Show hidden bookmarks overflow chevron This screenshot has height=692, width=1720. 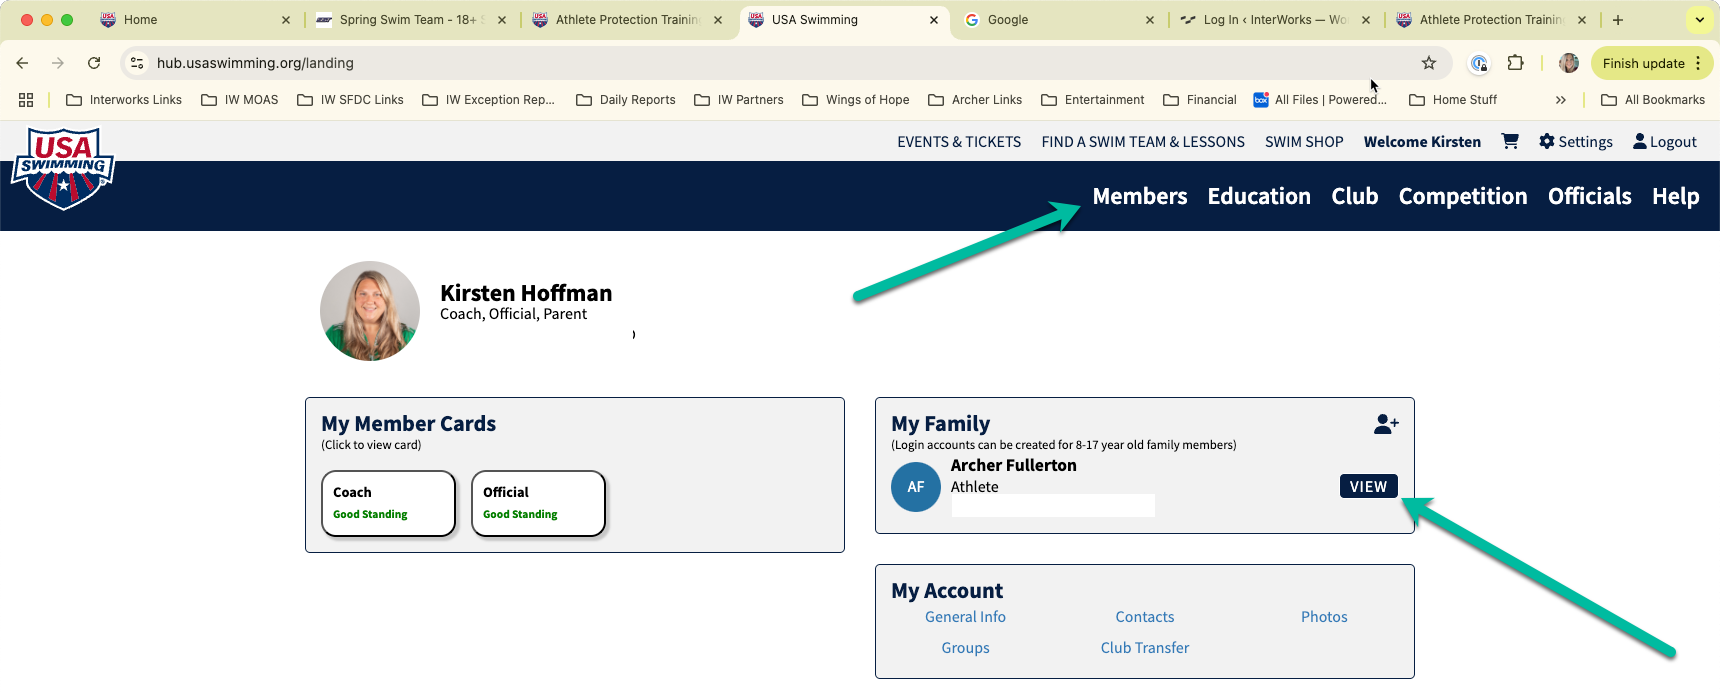pos(1561,100)
